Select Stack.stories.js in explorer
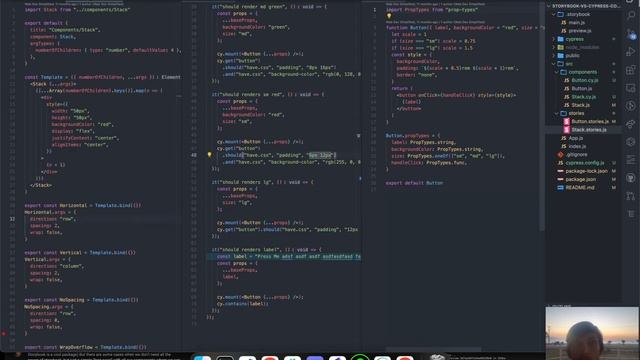 tap(585, 130)
